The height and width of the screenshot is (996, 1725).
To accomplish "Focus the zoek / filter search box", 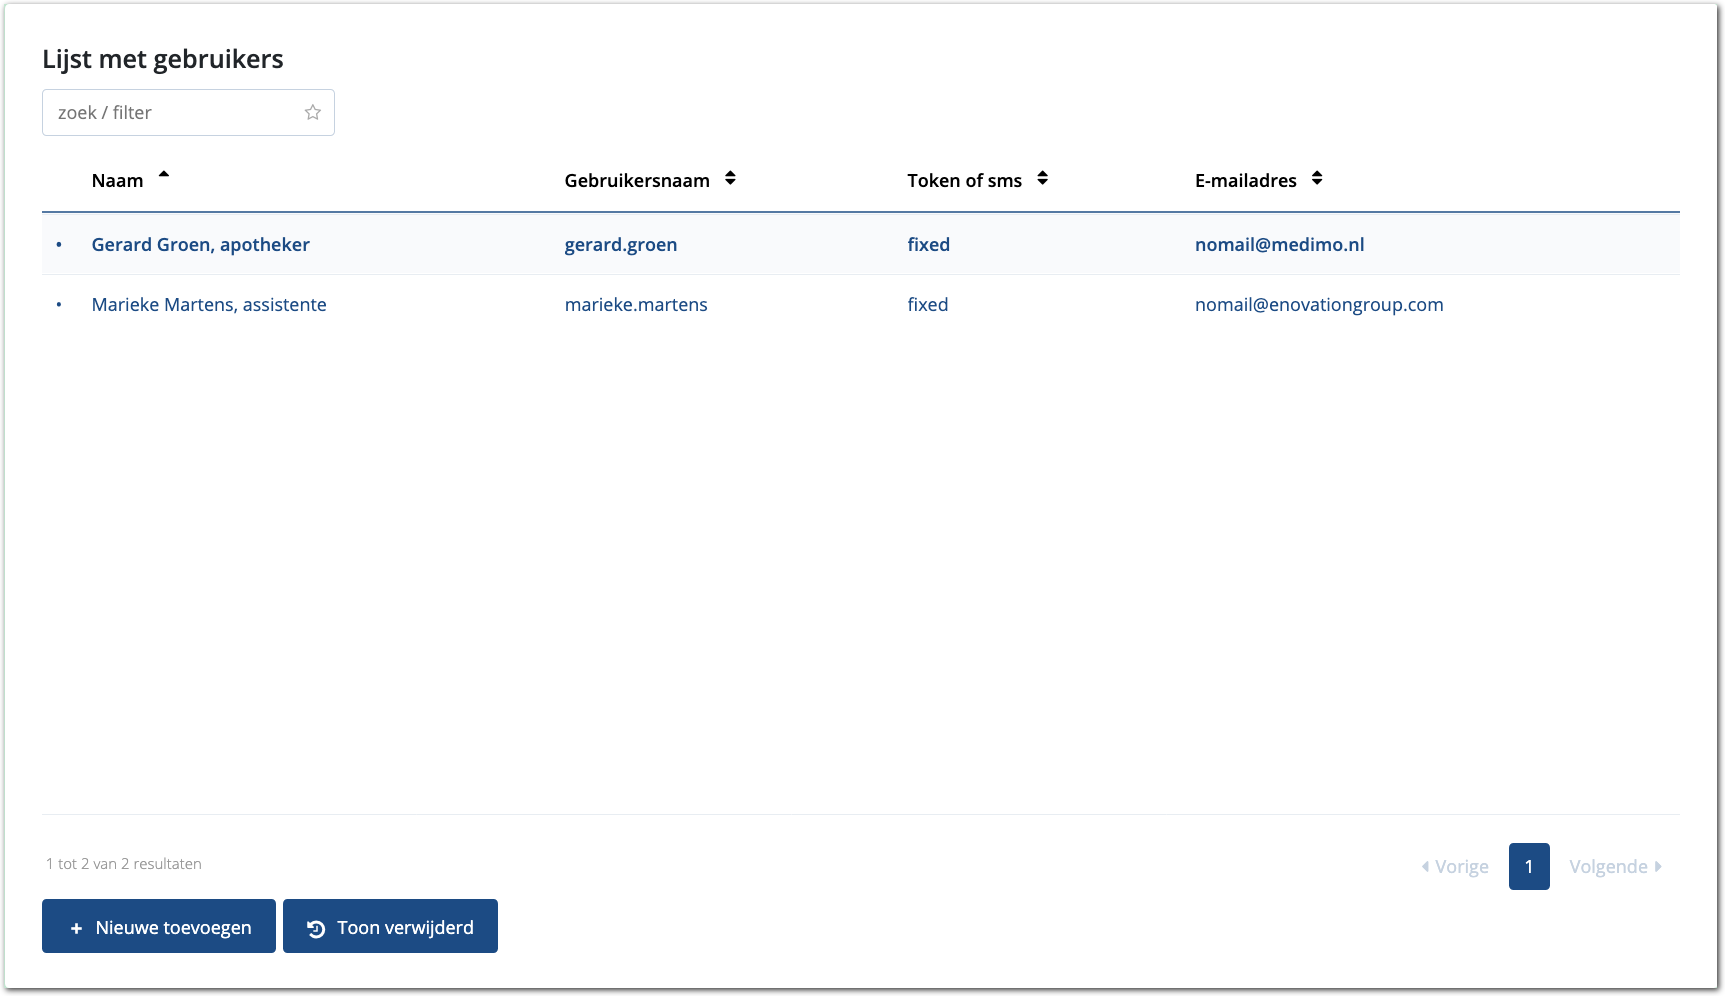I will pyautogui.click(x=175, y=112).
